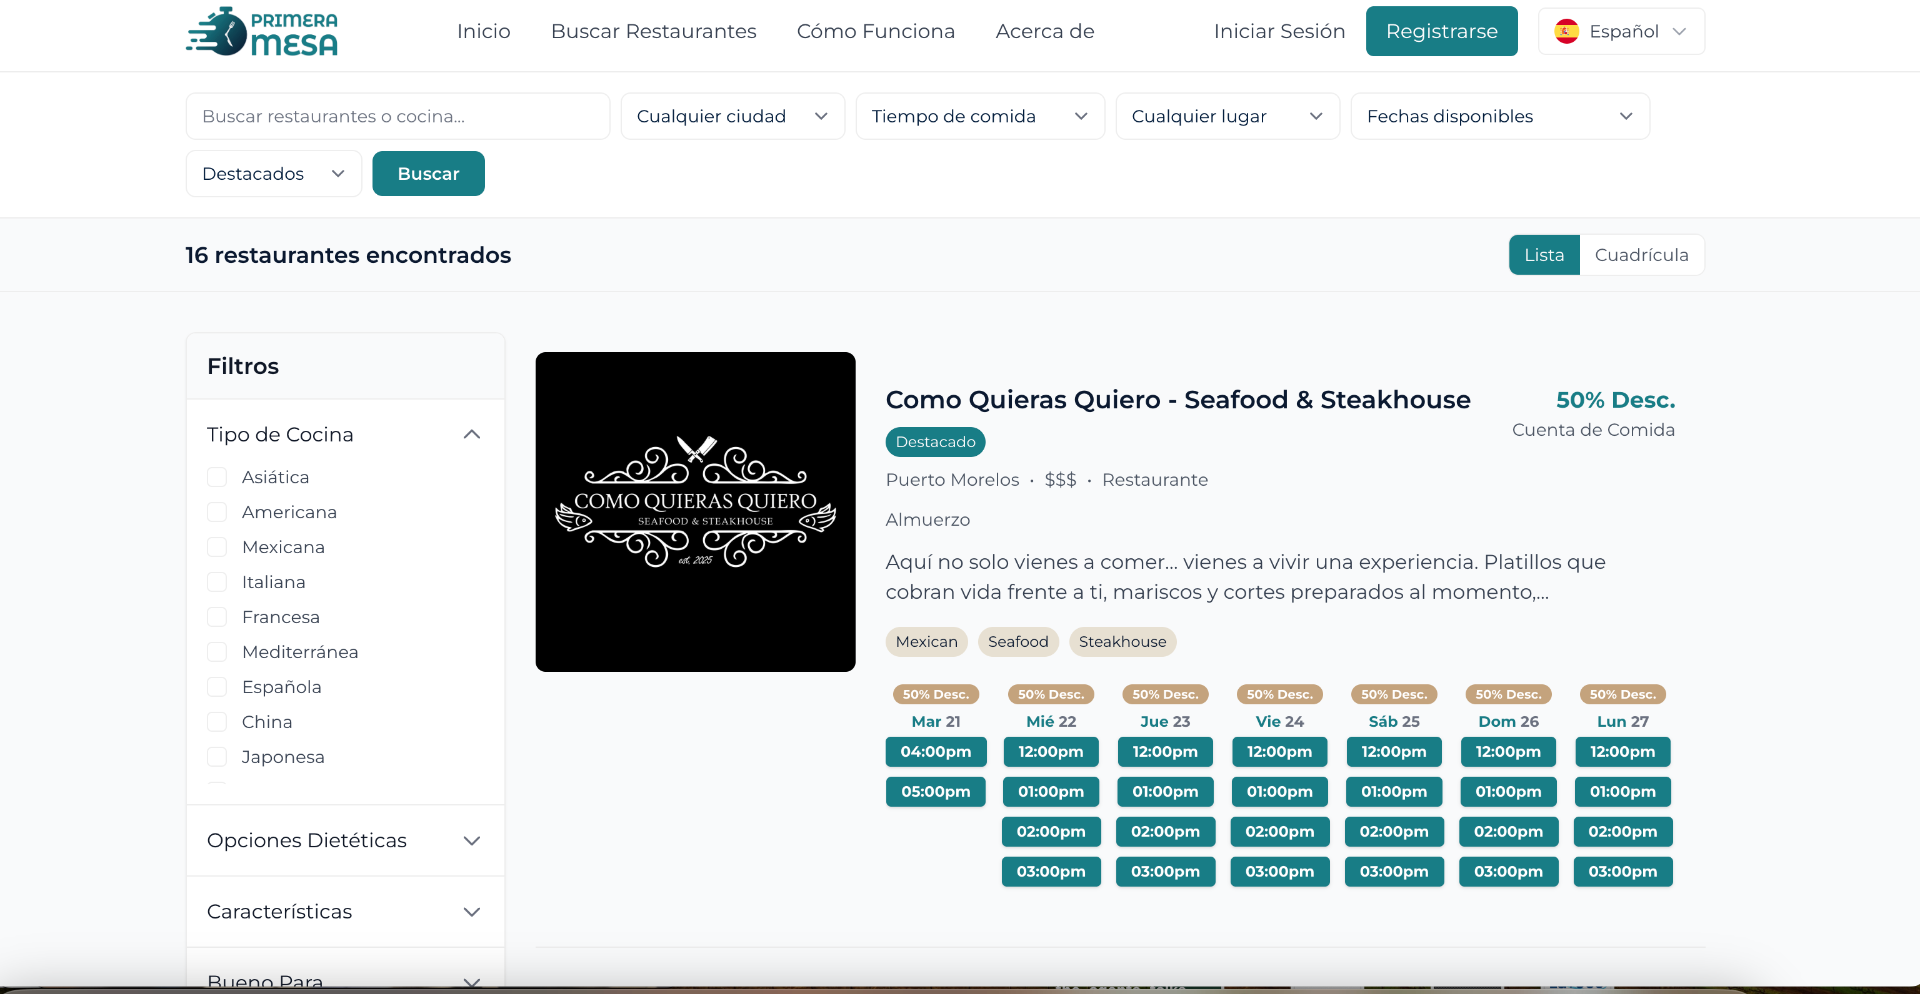This screenshot has width=1920, height=994.
Task: Open the Tiempo de comida dropdown
Action: 979,116
